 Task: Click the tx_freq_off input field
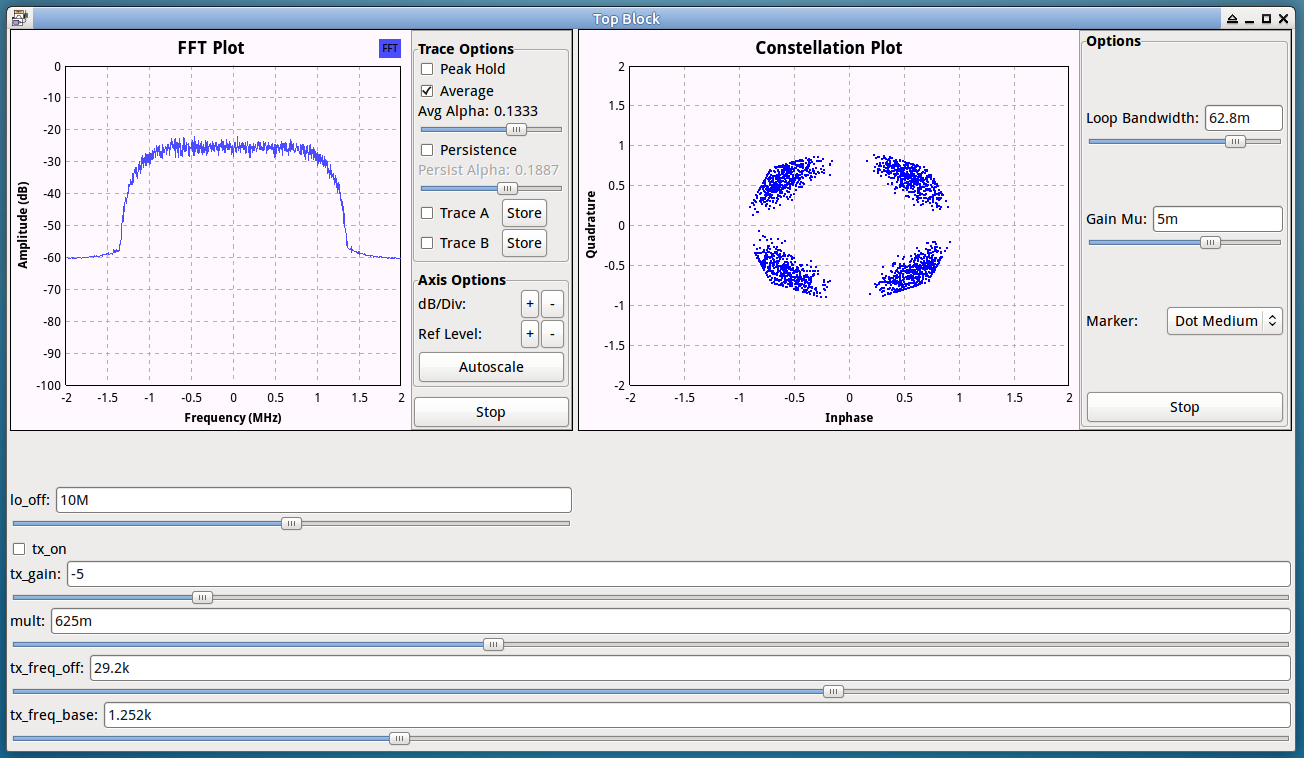(690, 667)
